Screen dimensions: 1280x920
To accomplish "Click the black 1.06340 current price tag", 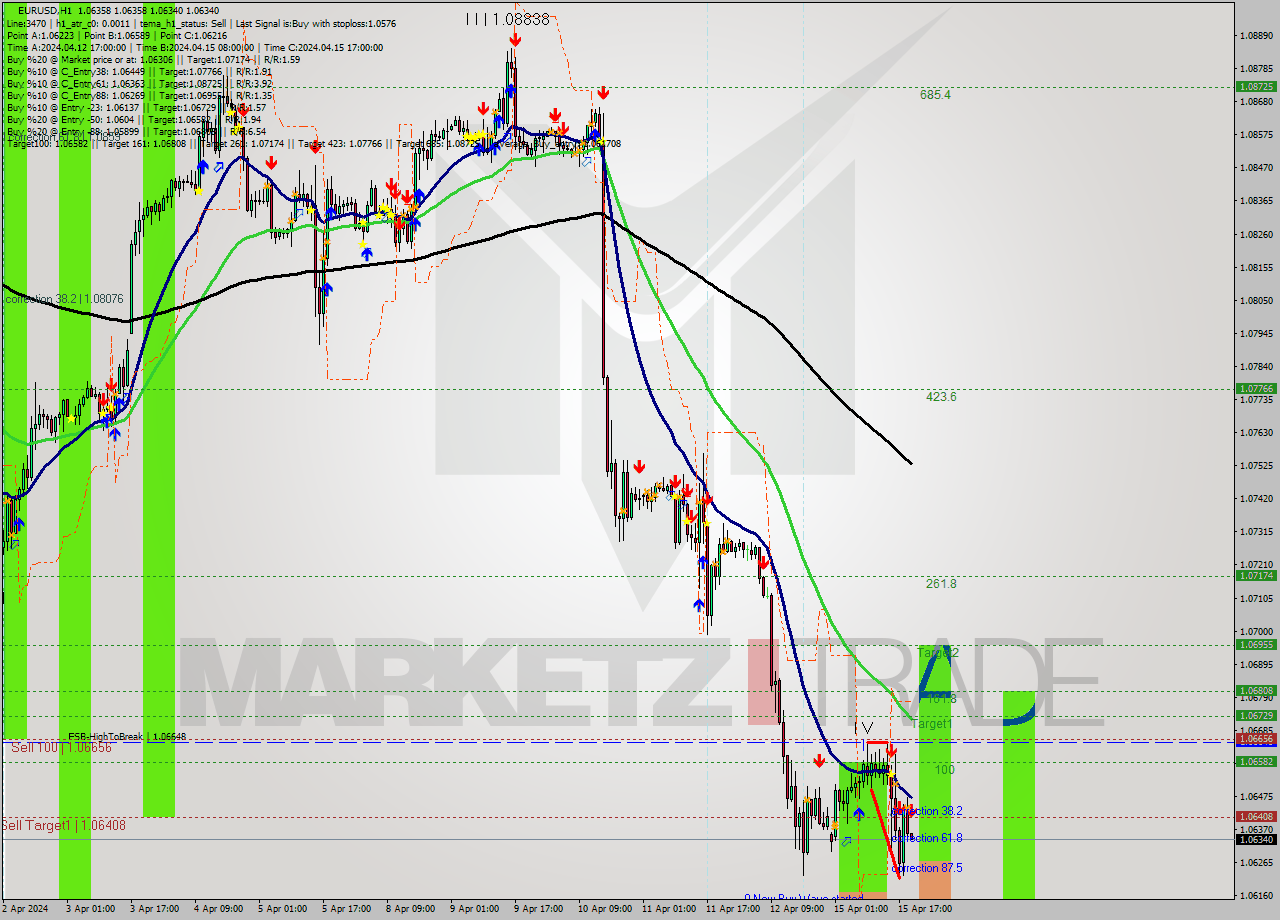I will click(x=1256, y=839).
